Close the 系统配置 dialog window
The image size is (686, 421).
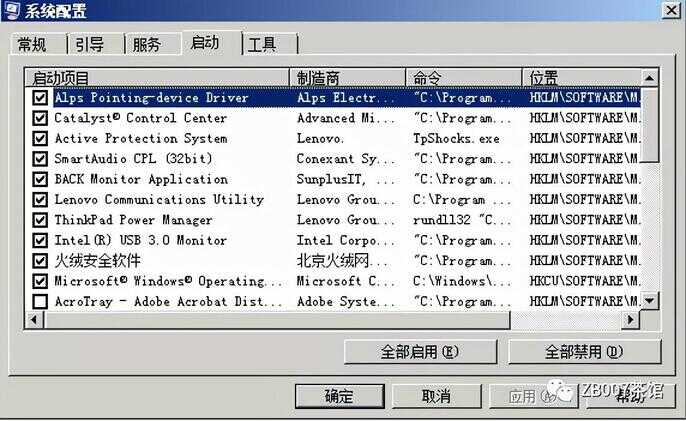(x=672, y=10)
